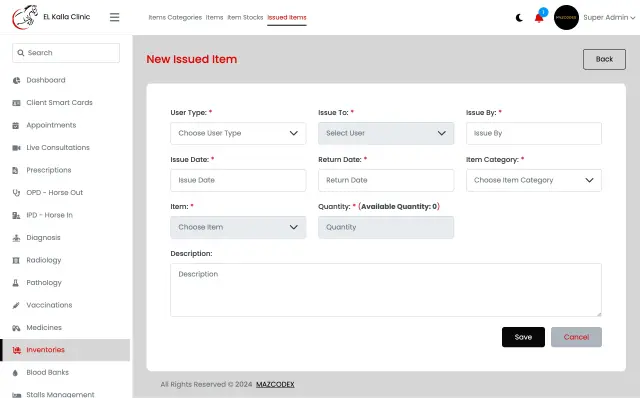Switch to the Item Stocks tab

coord(245,18)
